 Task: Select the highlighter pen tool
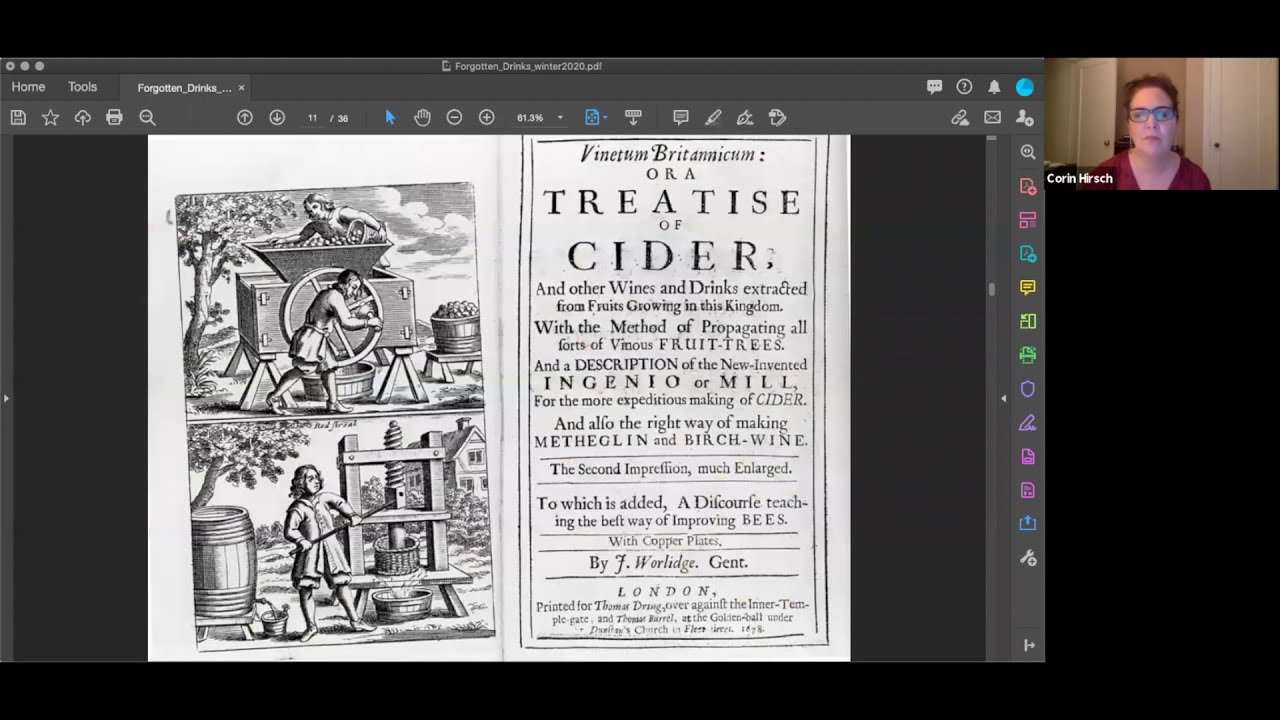tap(713, 118)
